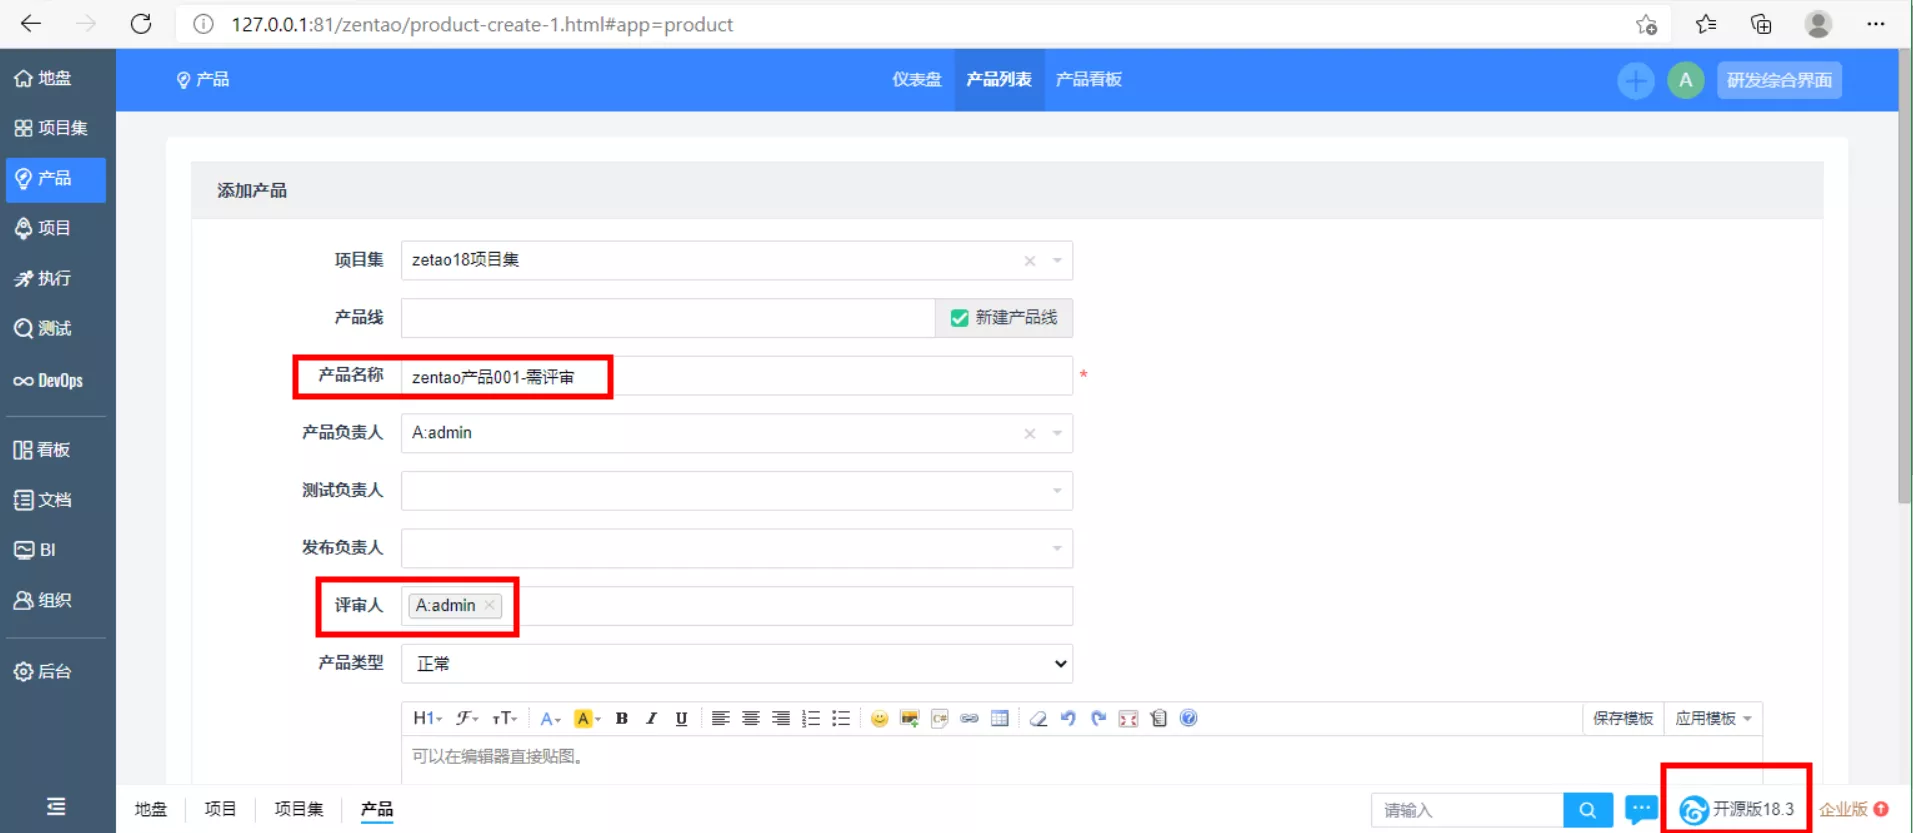
Task: Open 看板 in sidebar
Action: tap(56, 450)
